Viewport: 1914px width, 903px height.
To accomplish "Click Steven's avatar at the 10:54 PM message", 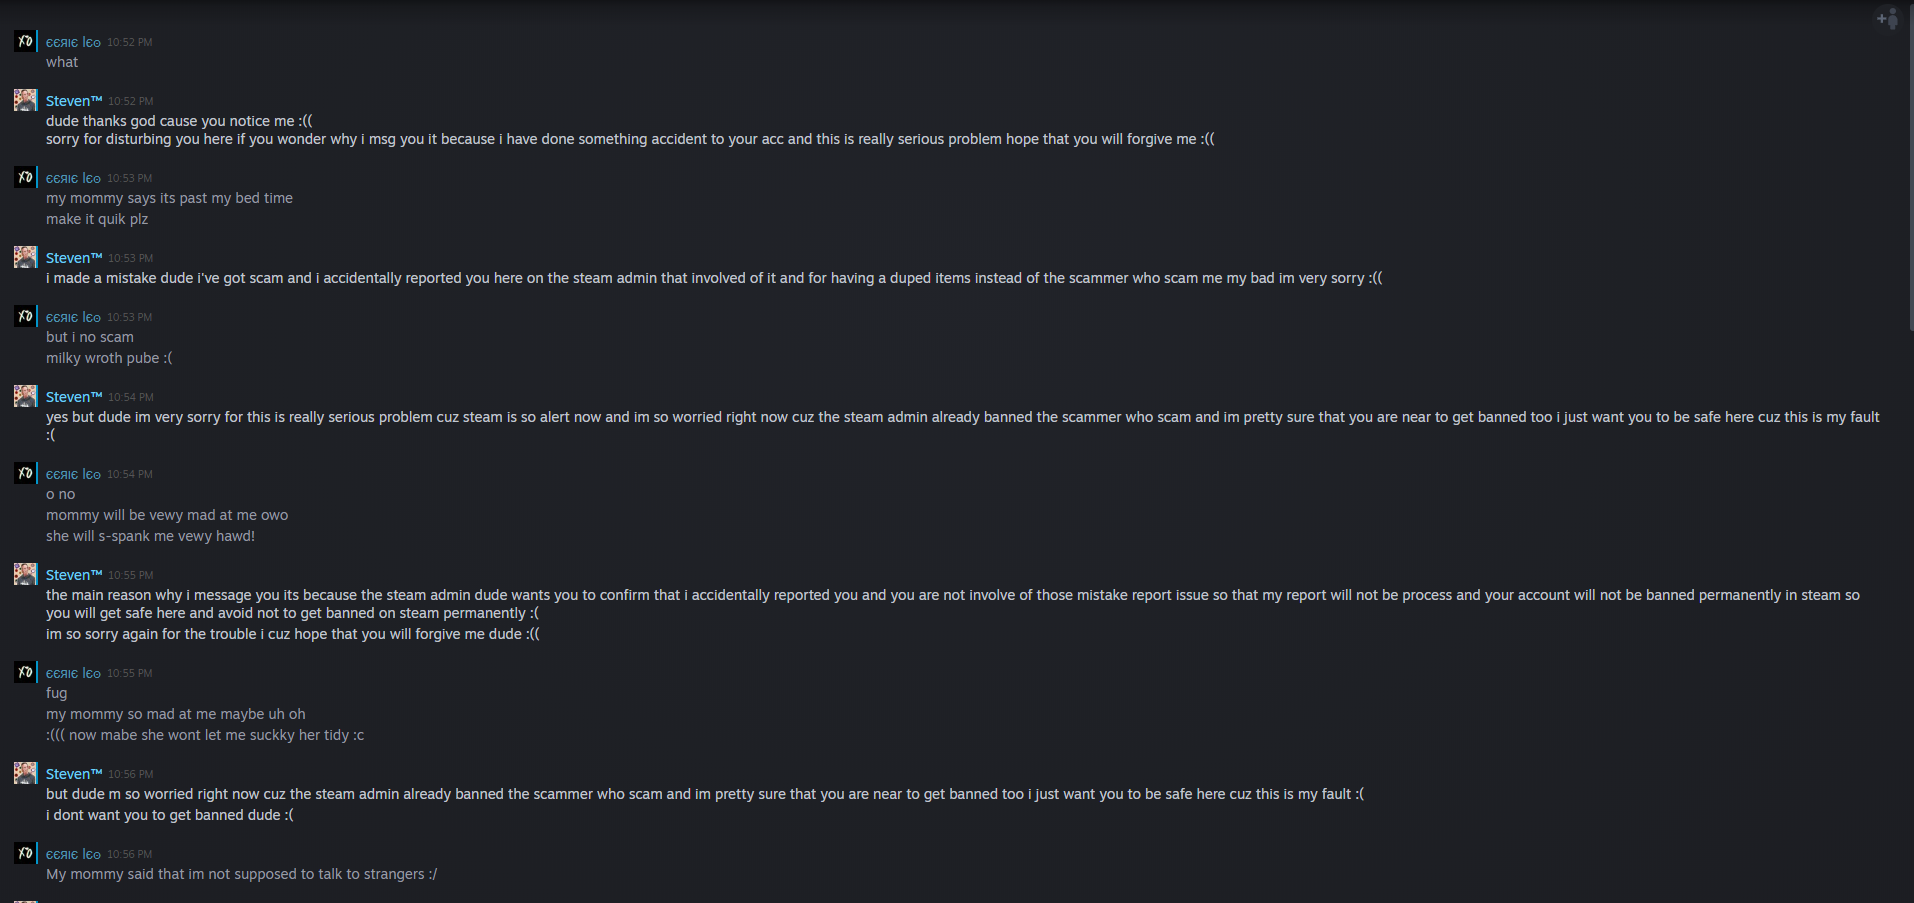I will 25,396.
